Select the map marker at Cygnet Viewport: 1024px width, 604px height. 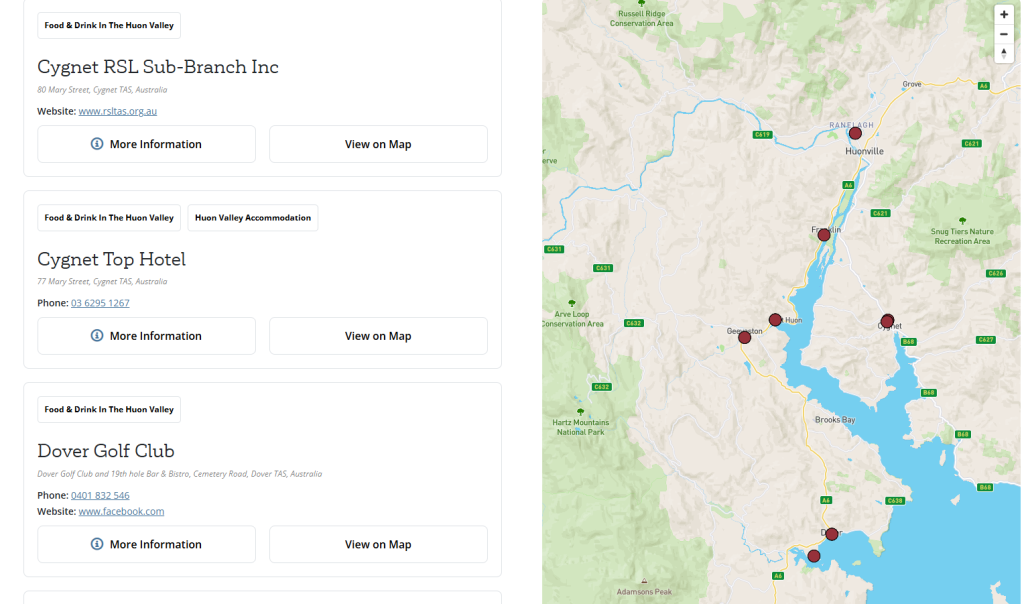887,320
